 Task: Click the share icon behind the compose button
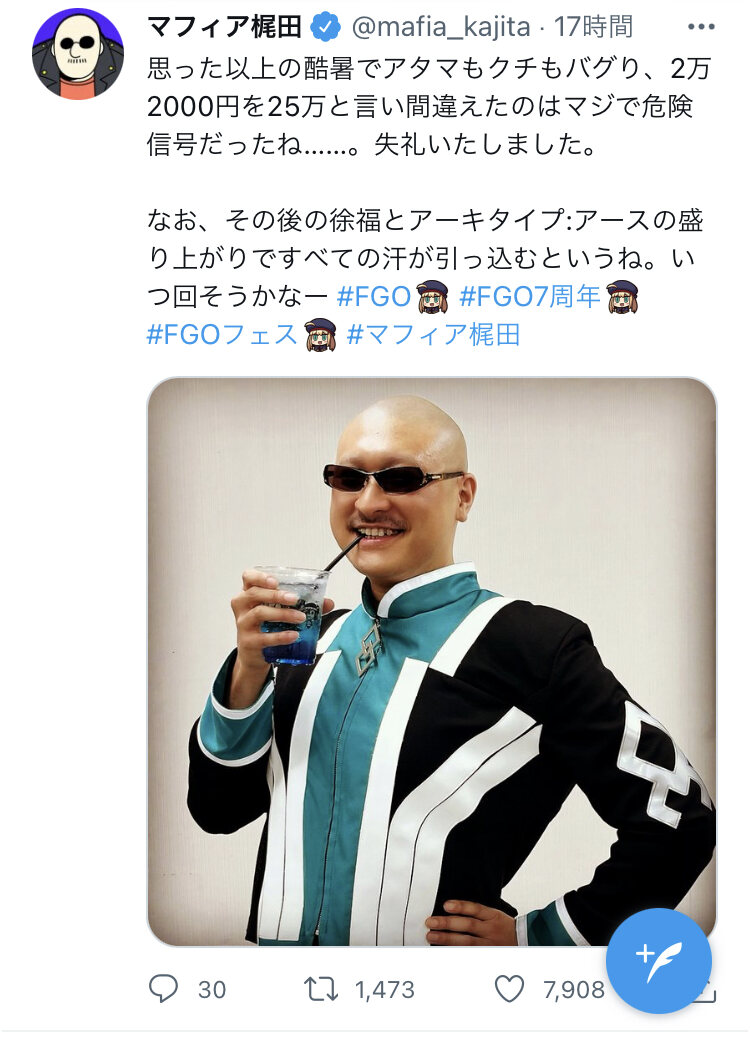(706, 993)
